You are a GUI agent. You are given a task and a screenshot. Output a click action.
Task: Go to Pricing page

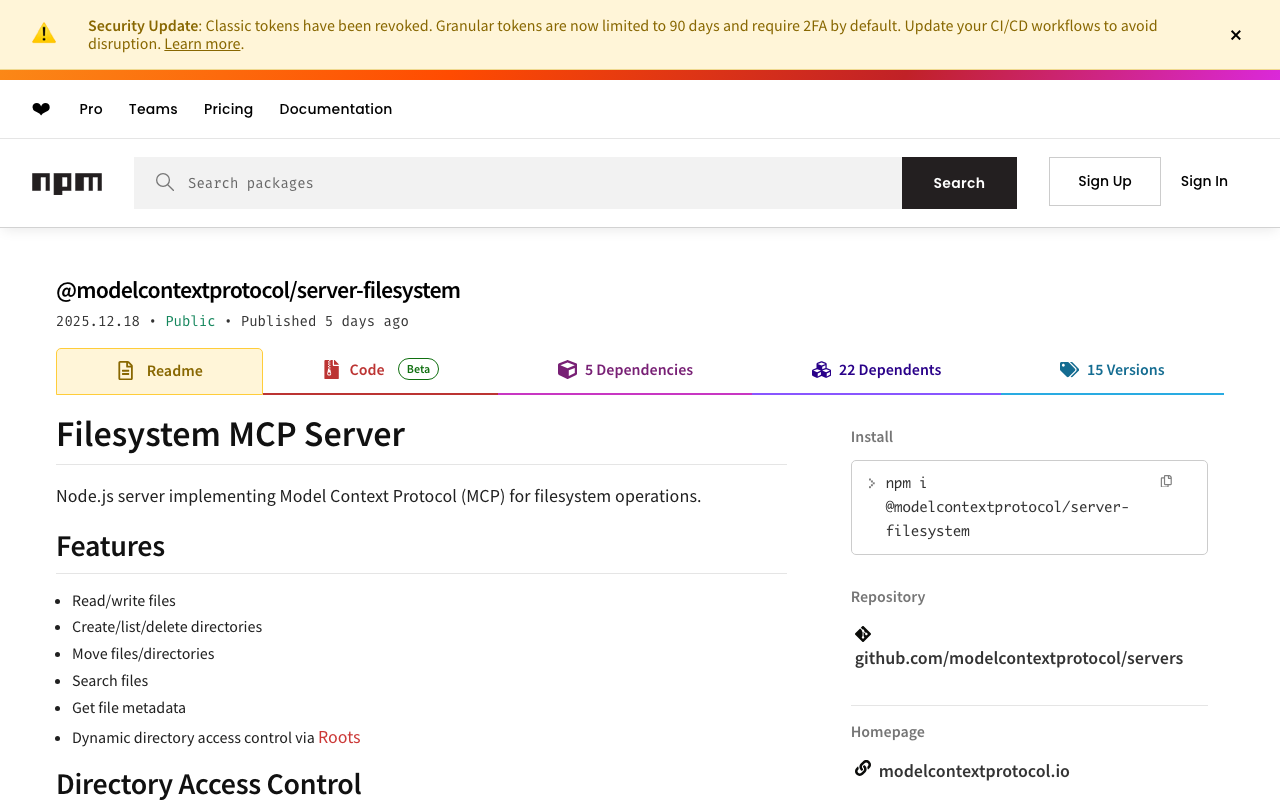click(228, 109)
